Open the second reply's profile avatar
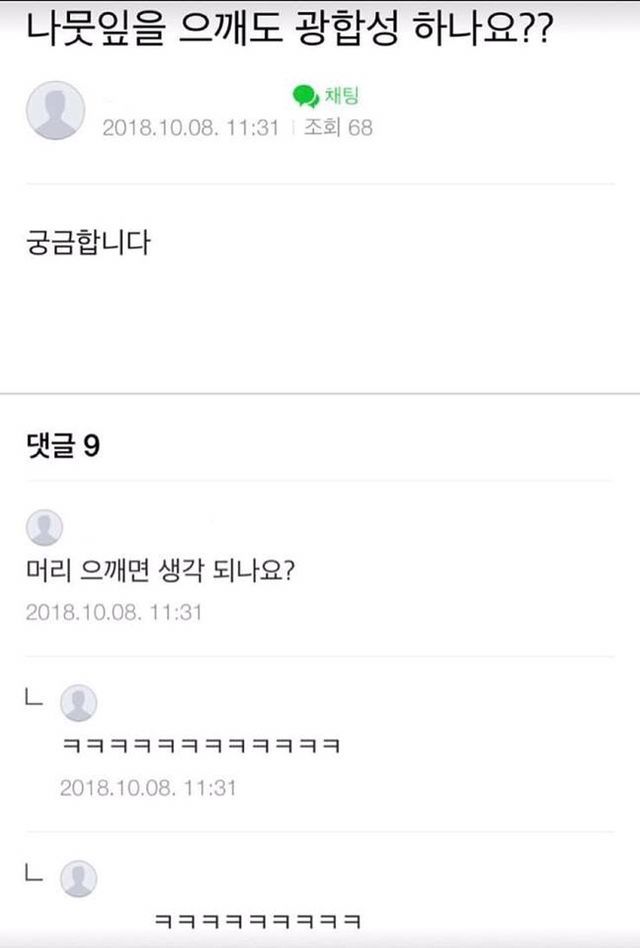The width and height of the screenshot is (640, 948). [x=79, y=877]
